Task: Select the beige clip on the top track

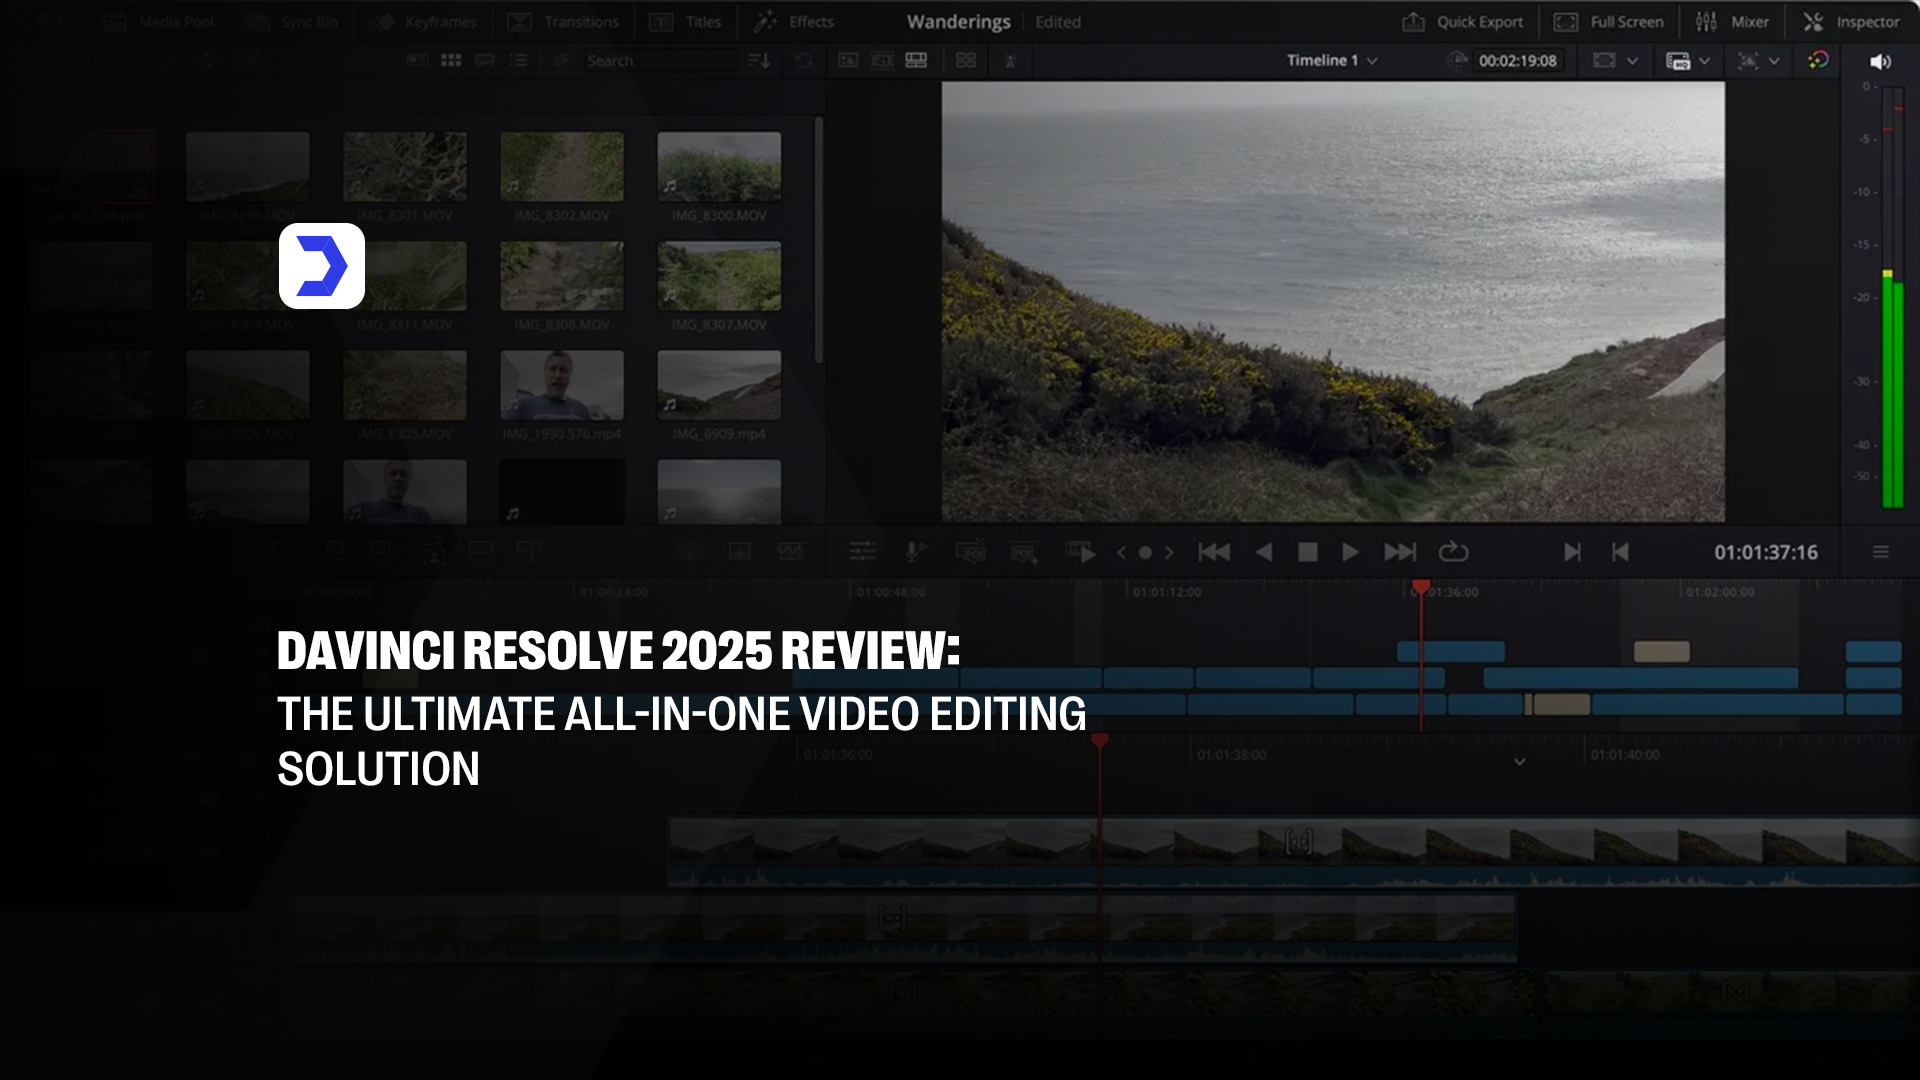Action: [1661, 652]
